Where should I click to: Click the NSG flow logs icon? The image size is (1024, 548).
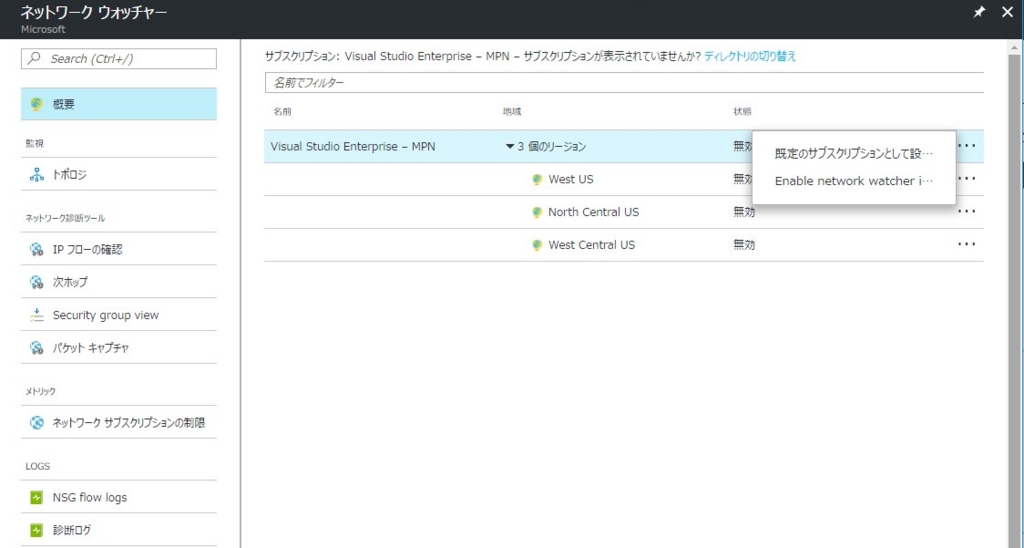37,497
